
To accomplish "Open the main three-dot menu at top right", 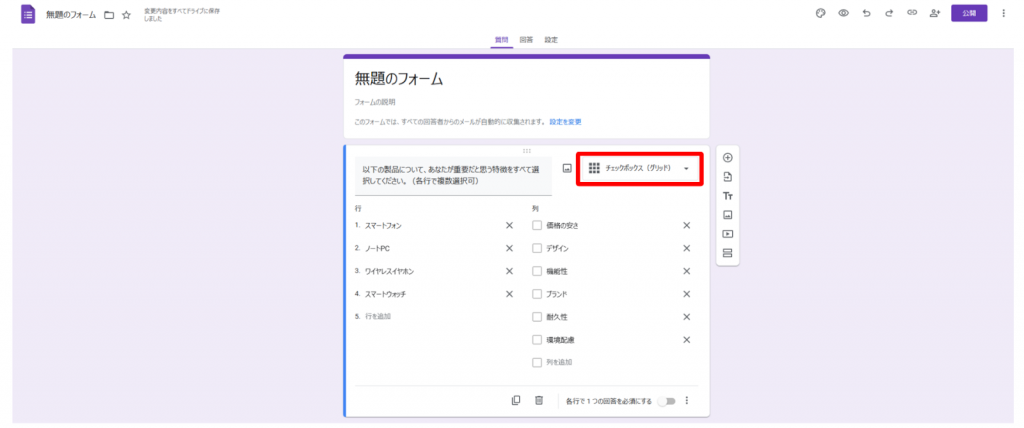I will click(1004, 13).
